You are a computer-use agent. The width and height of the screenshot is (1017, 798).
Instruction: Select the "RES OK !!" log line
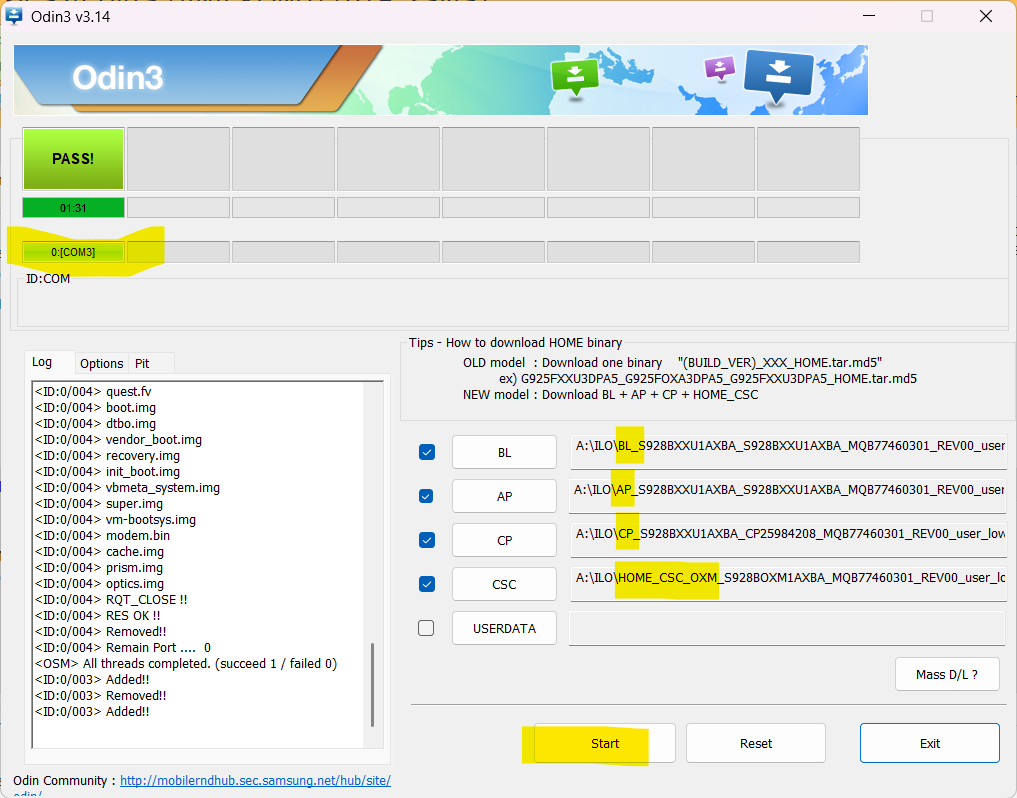pyautogui.click(x=97, y=616)
